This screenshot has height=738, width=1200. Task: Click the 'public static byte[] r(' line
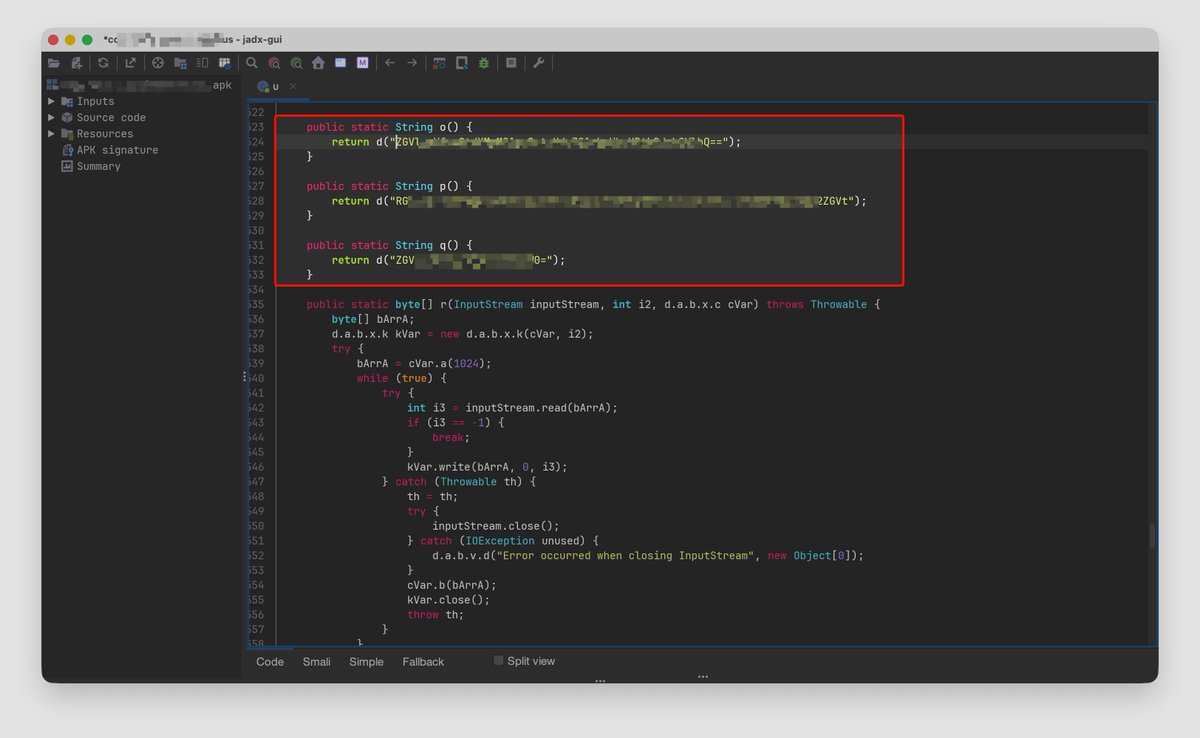(x=593, y=304)
